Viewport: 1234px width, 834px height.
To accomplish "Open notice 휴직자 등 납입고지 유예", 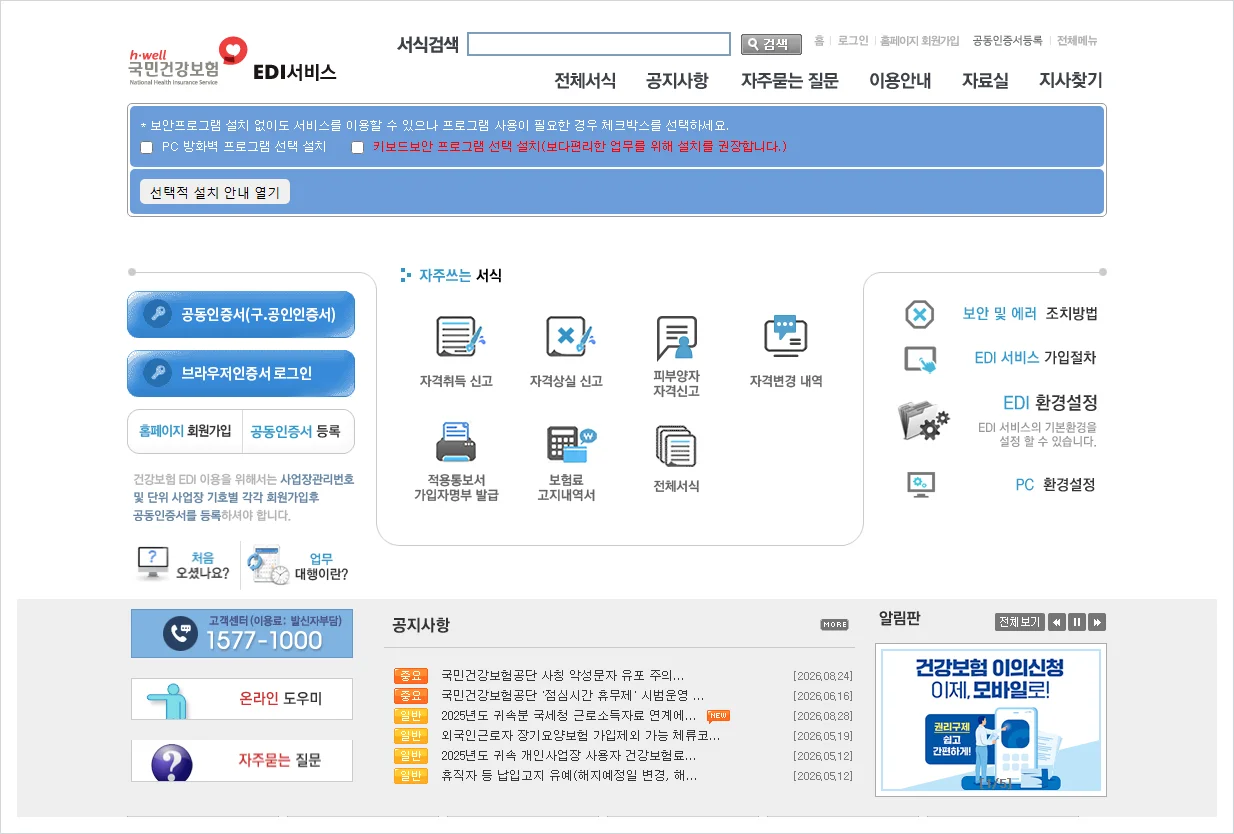I will 570,775.
